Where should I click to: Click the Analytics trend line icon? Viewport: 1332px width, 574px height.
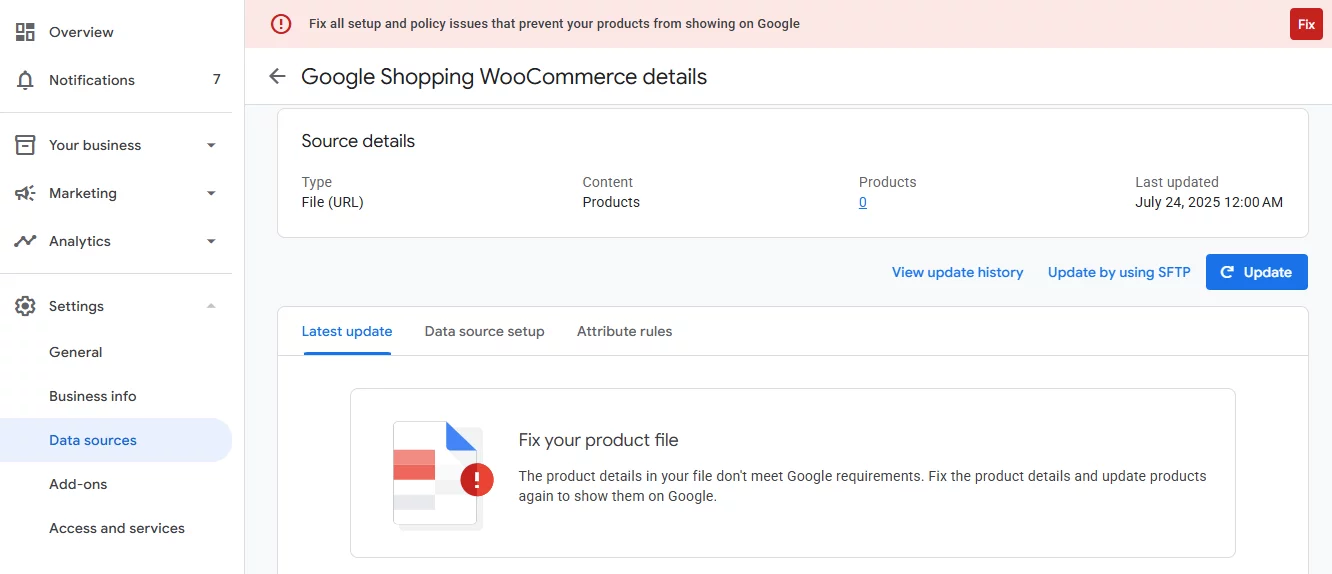(25, 241)
